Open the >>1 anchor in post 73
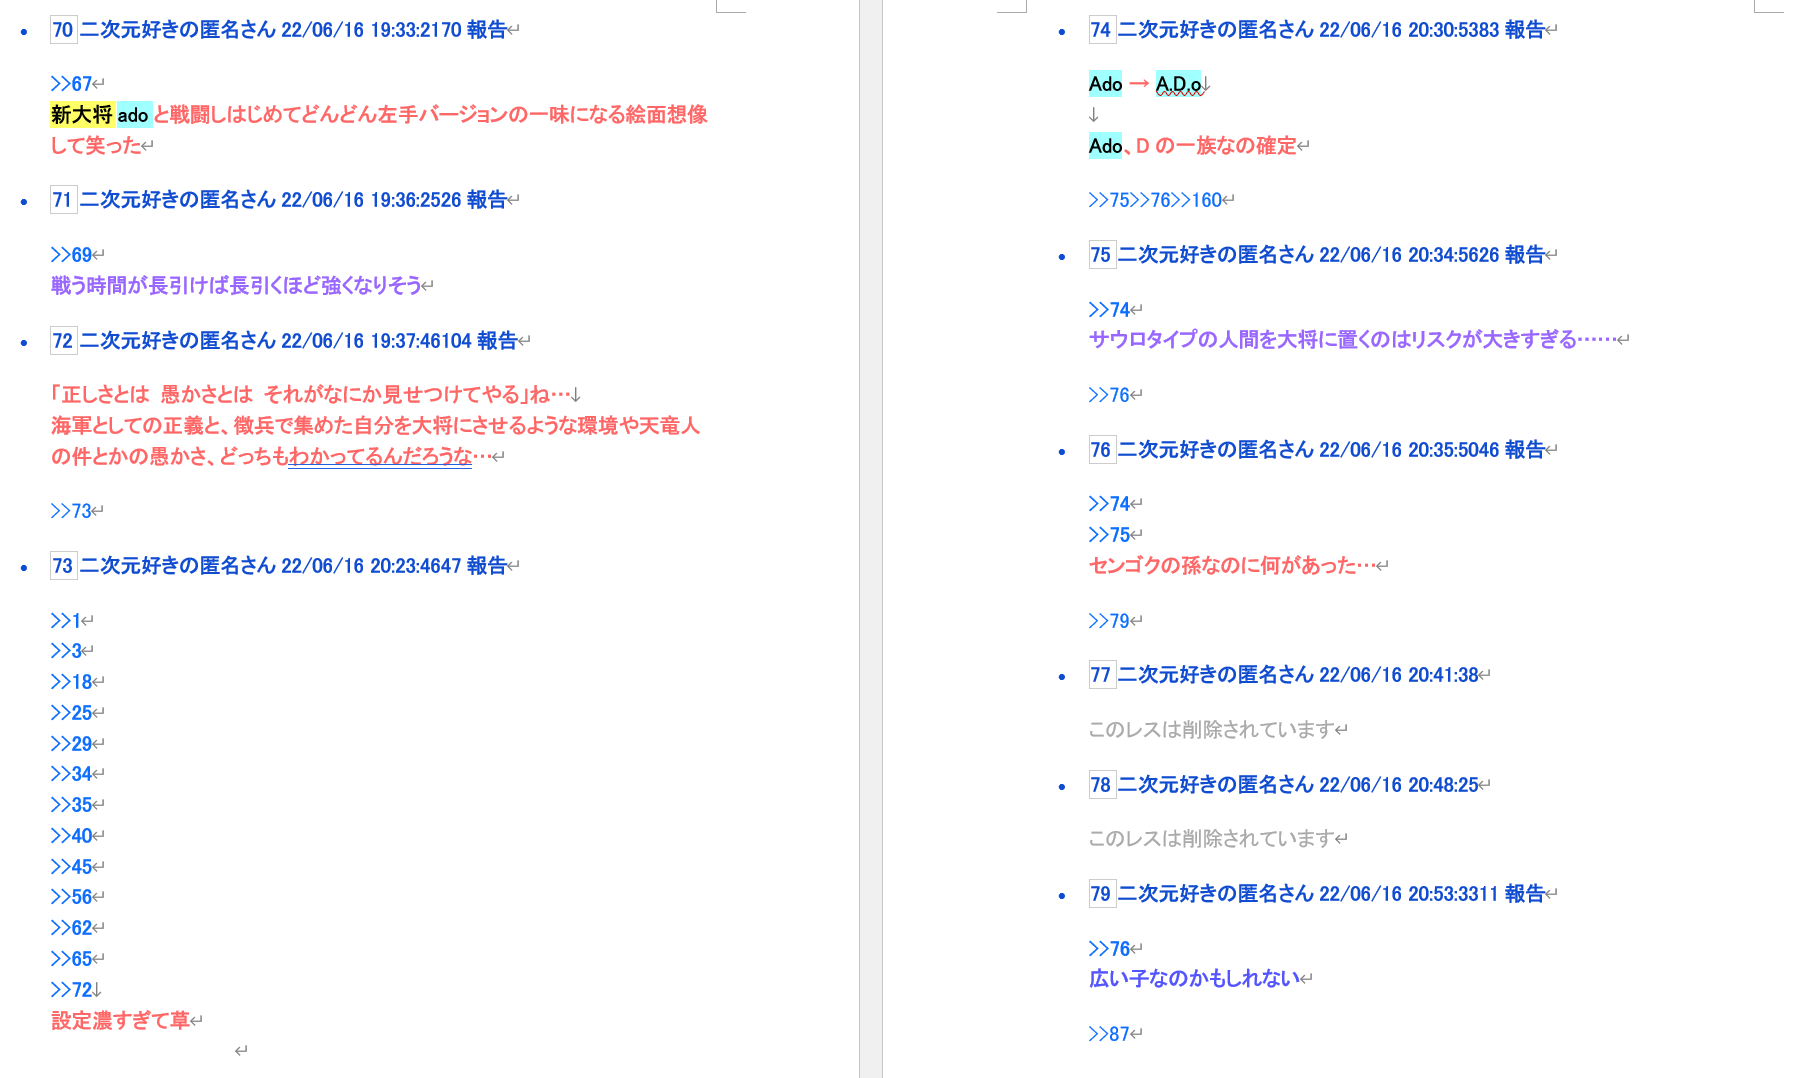Image resolution: width=1793 pixels, height=1078 pixels. [66, 621]
